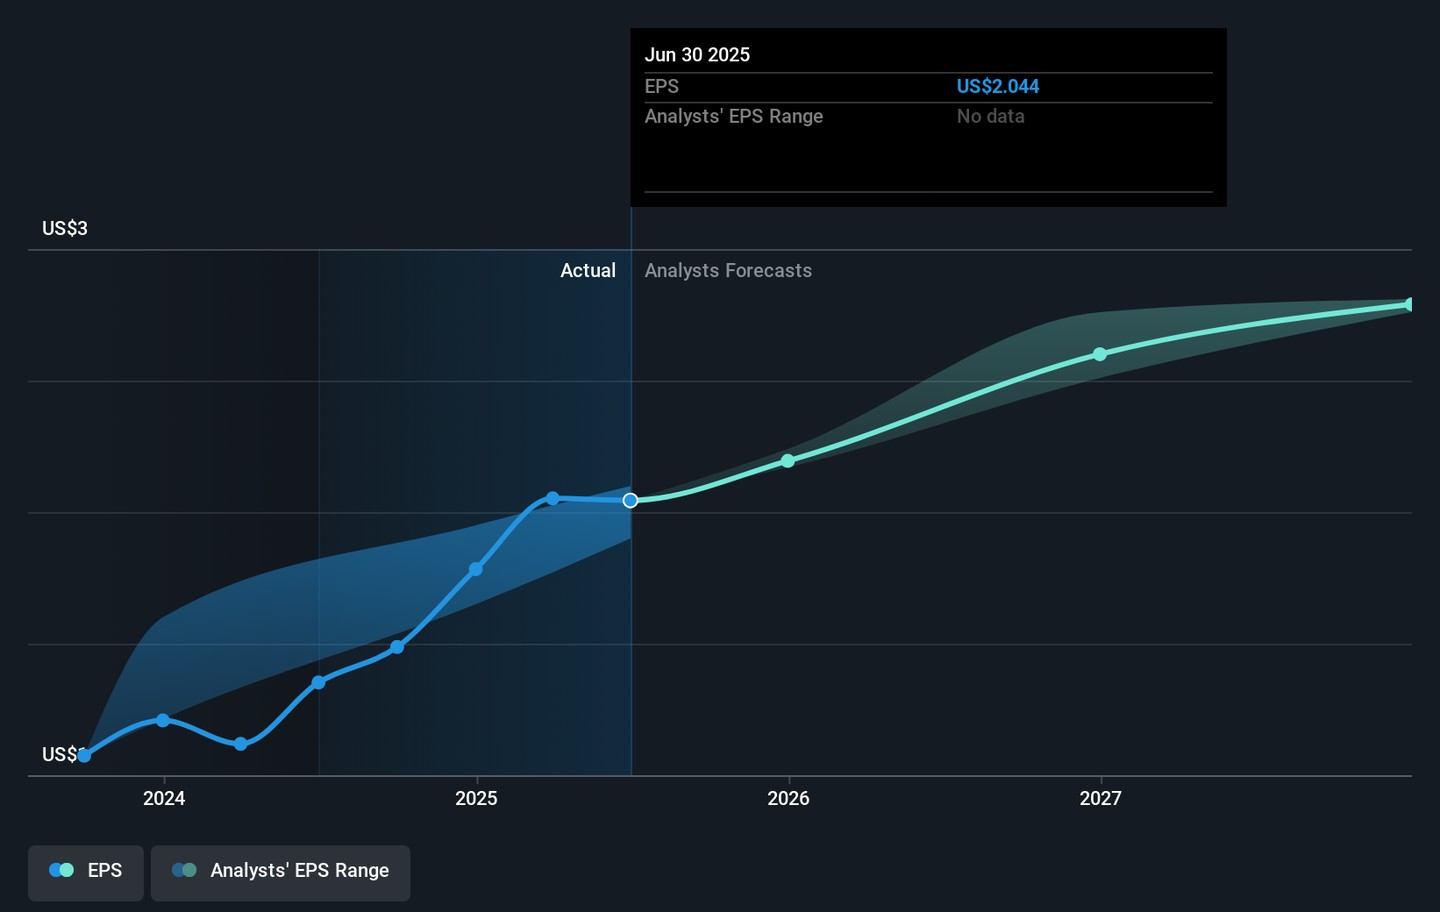Click the US$2.044 EPS value in tooltip

tap(997, 87)
